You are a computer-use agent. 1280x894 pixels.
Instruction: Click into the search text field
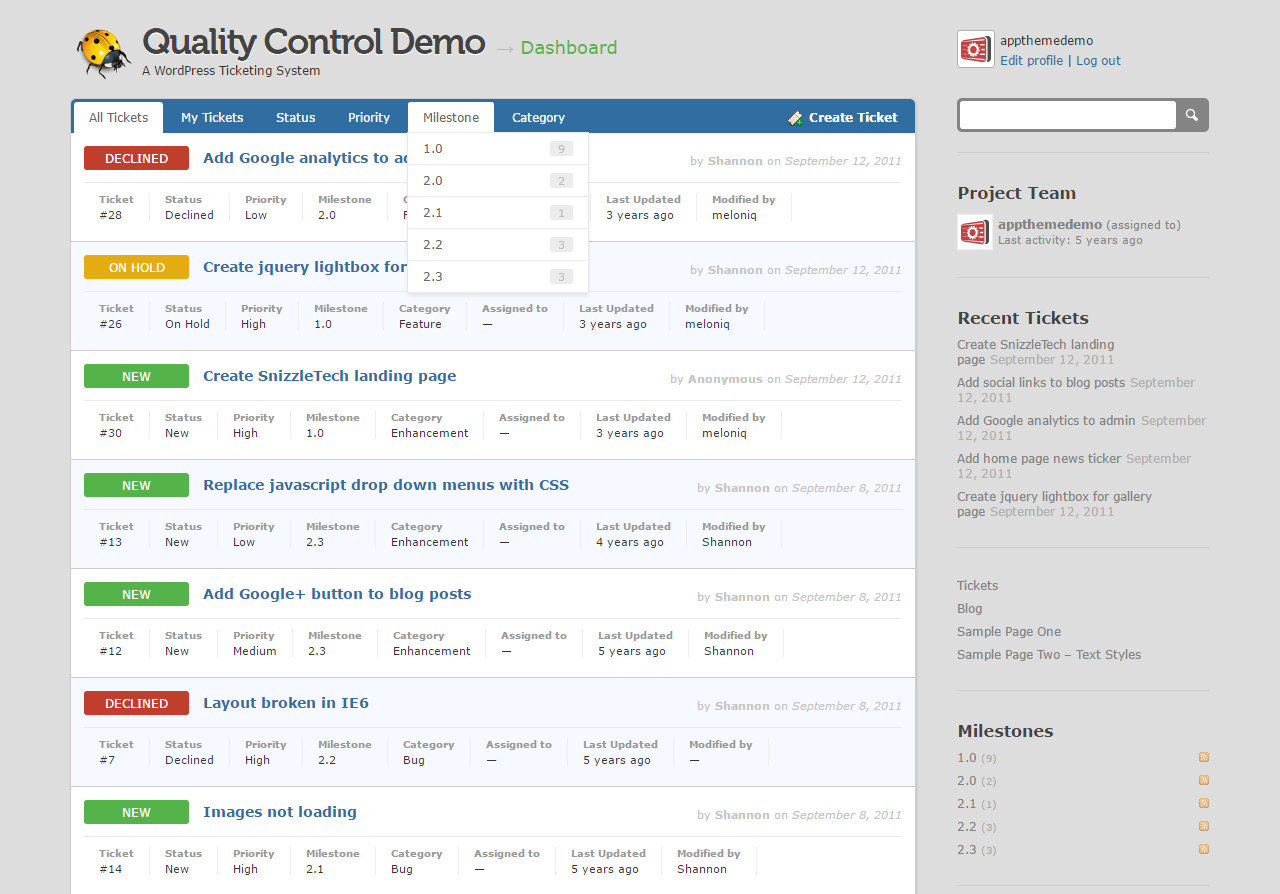pos(1067,115)
